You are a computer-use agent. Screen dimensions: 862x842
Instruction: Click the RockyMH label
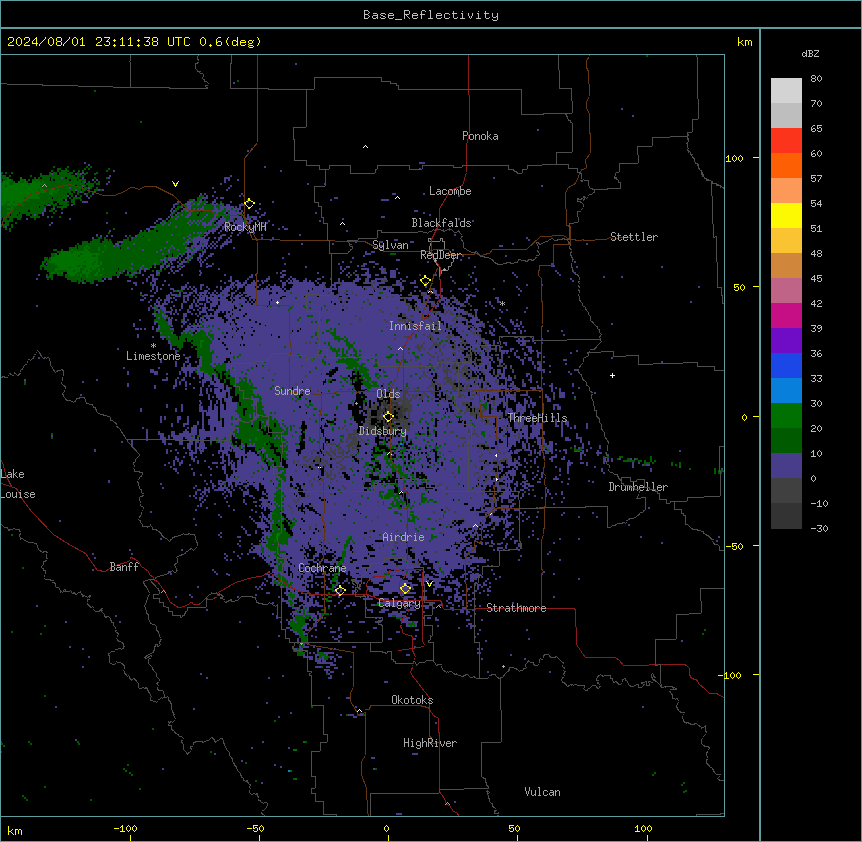tap(245, 227)
